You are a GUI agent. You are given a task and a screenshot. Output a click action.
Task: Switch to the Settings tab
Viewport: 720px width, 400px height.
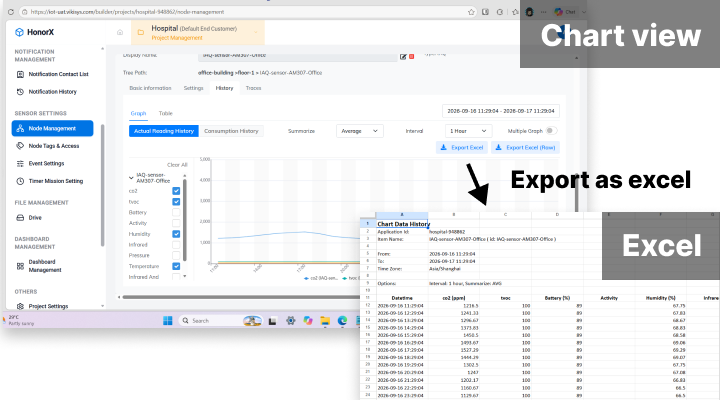click(x=193, y=88)
